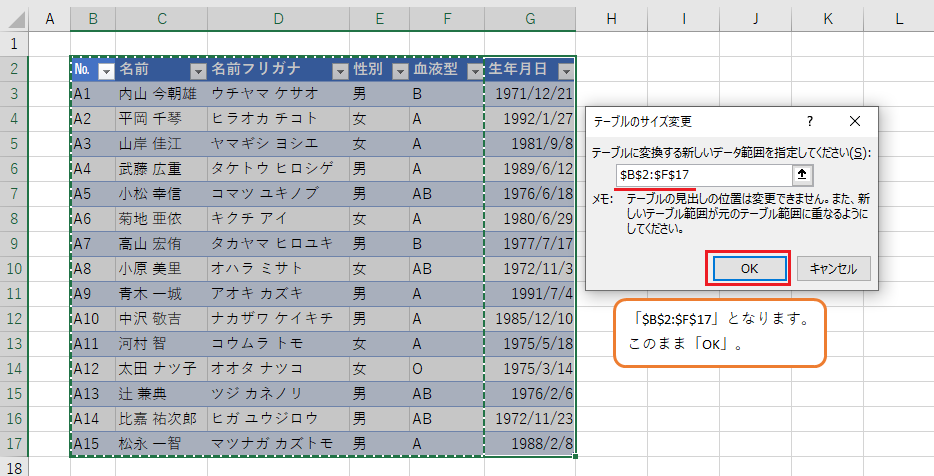
Task: Click the date cell 1980/6/29
Action: tap(530, 219)
